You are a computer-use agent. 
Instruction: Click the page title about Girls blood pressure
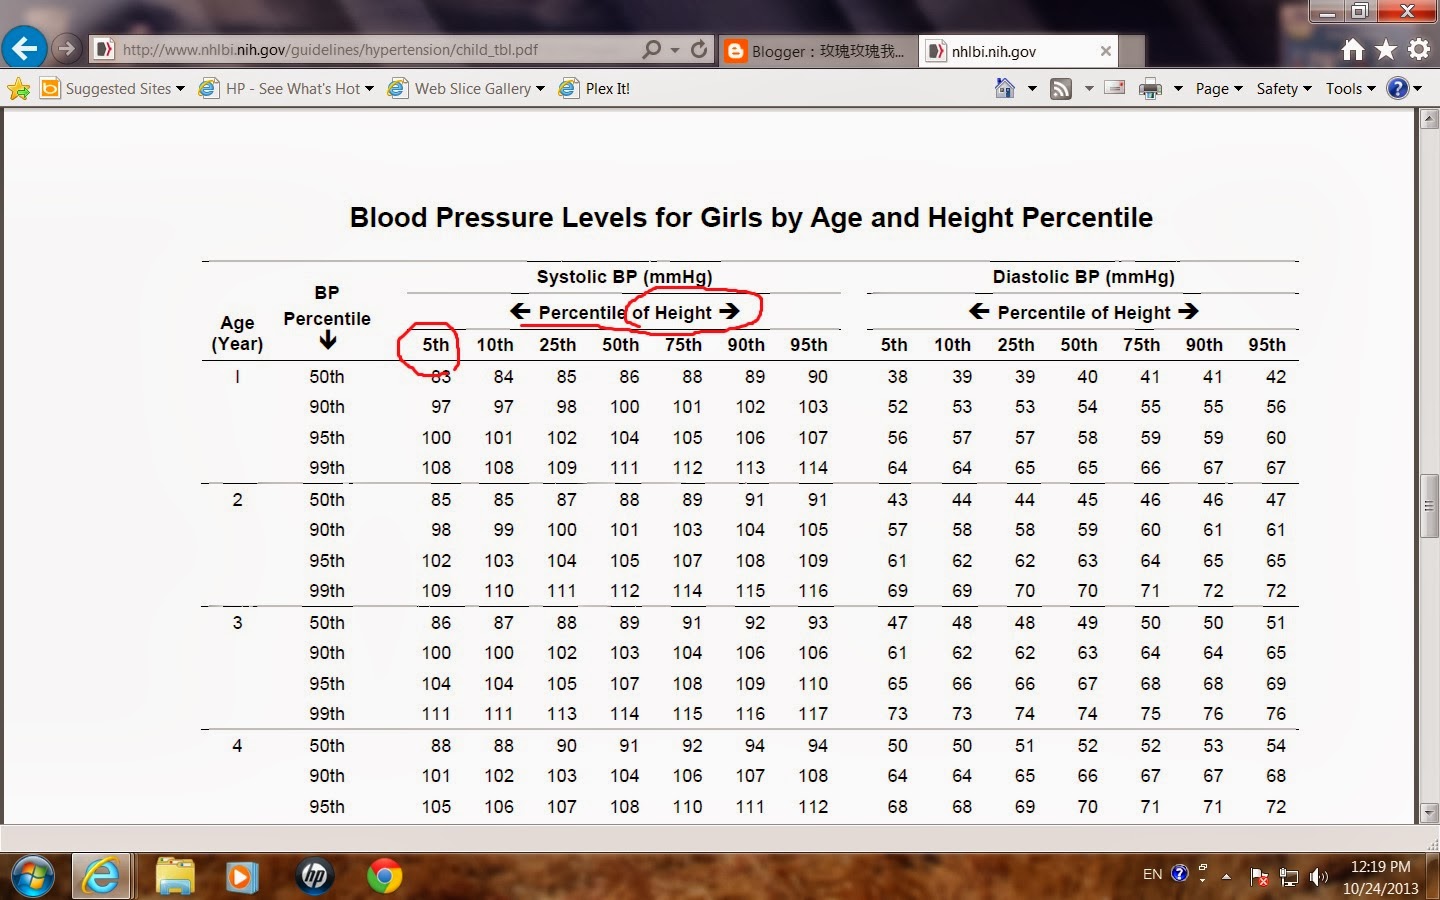pos(751,217)
